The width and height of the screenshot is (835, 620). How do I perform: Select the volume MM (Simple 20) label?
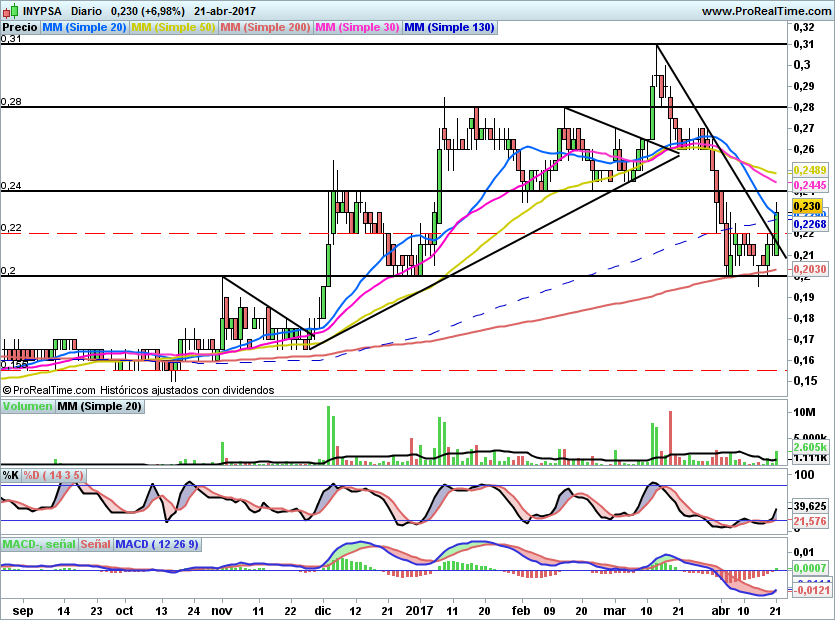pyautogui.click(x=99, y=407)
